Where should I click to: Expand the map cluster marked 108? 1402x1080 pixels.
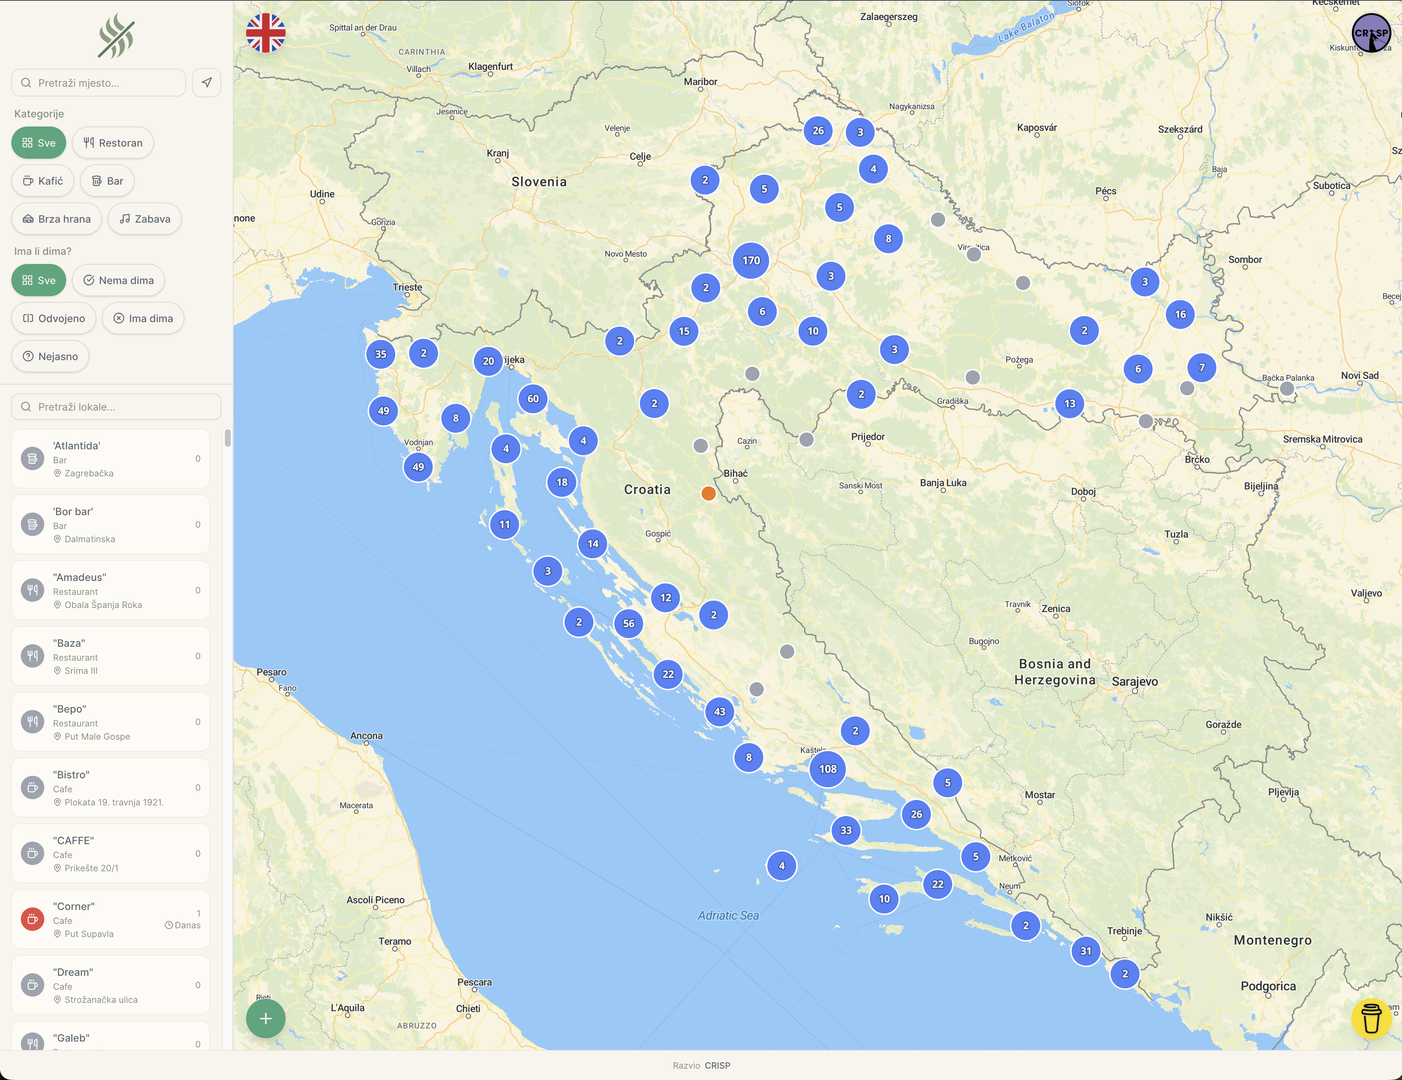click(x=828, y=769)
